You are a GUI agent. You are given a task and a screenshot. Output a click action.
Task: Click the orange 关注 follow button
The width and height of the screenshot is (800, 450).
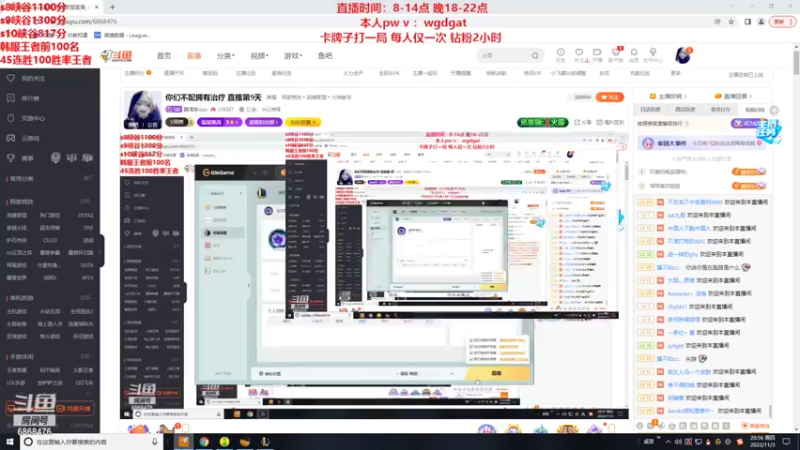pyautogui.click(x=610, y=97)
